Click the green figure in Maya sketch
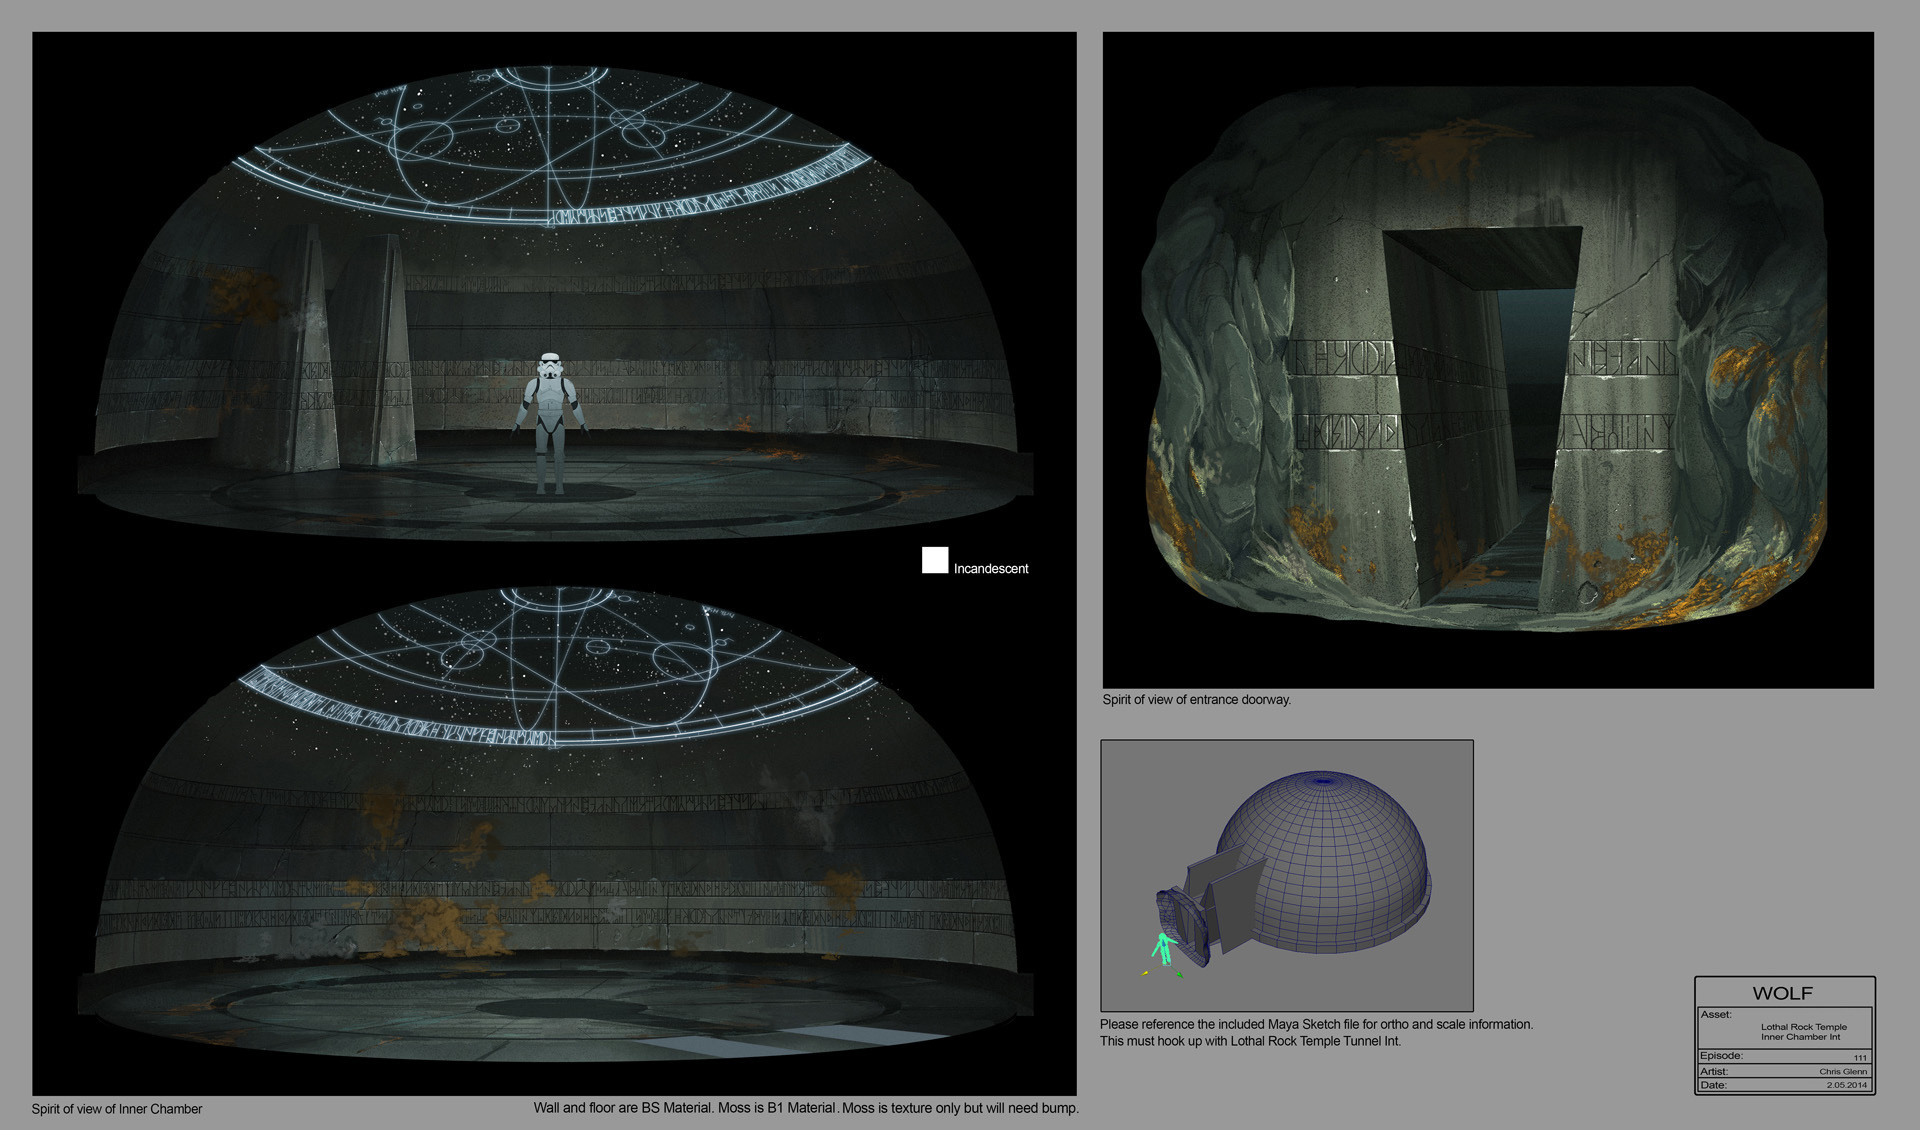1920x1130 pixels. (x=1164, y=948)
